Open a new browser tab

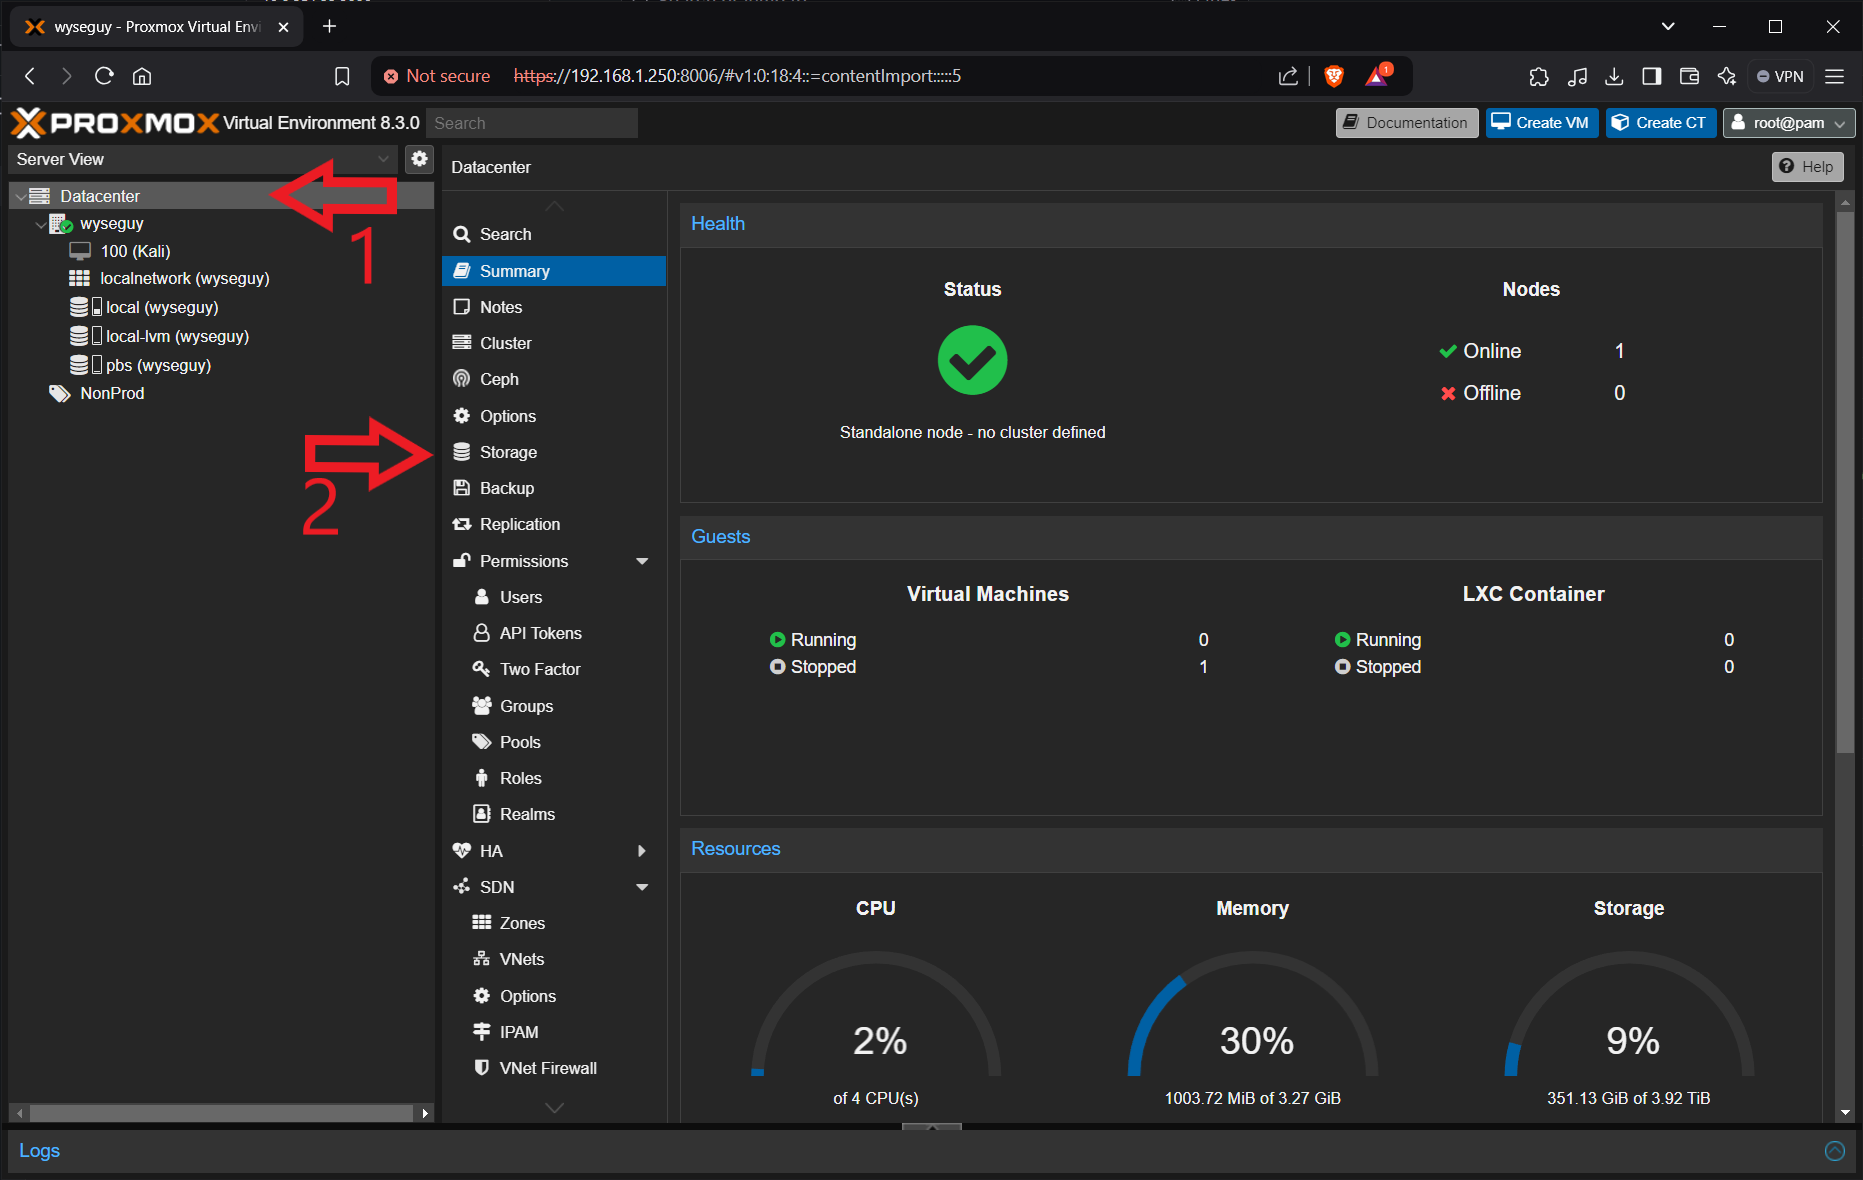tap(329, 26)
